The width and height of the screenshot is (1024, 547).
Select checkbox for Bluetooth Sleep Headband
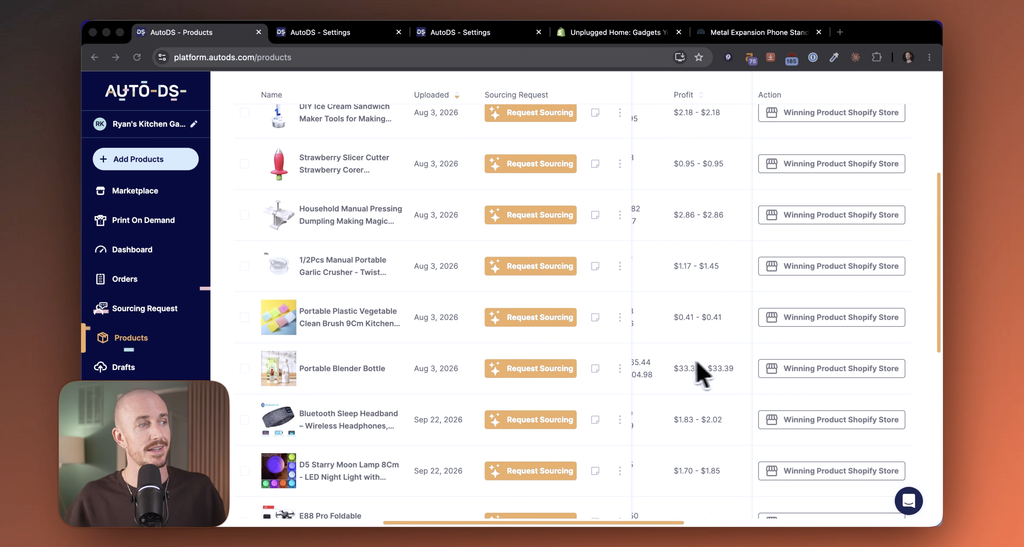point(244,420)
